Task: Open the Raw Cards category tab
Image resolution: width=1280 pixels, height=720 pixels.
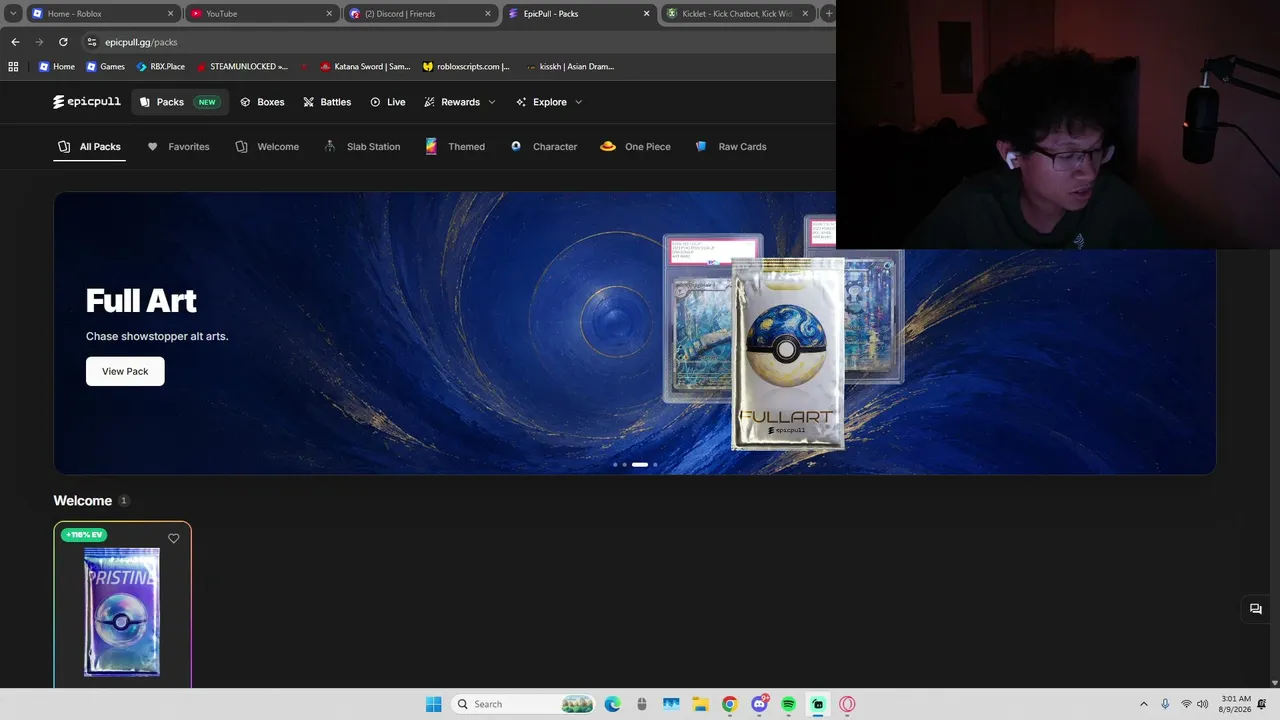Action: pyautogui.click(x=731, y=147)
